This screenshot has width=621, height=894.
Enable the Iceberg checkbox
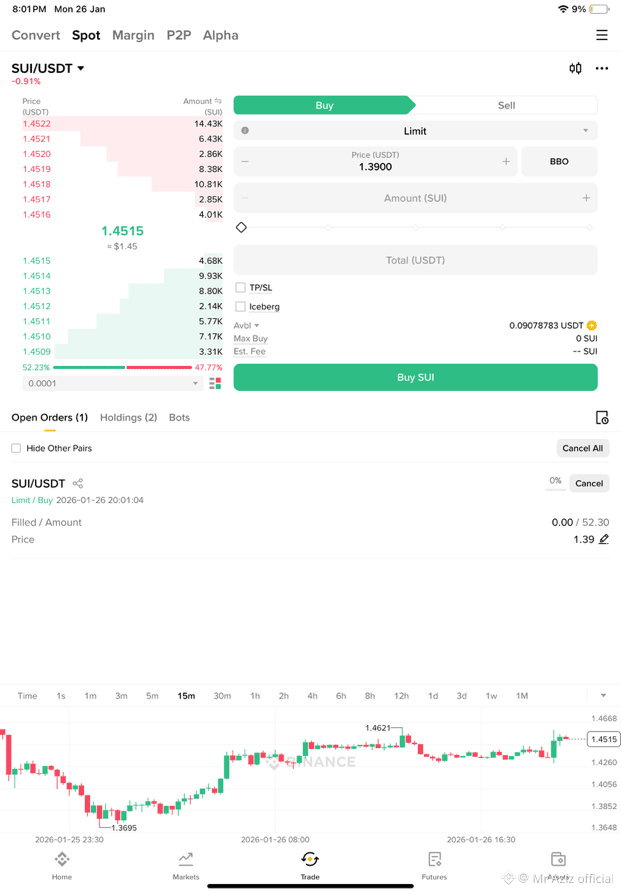click(241, 306)
